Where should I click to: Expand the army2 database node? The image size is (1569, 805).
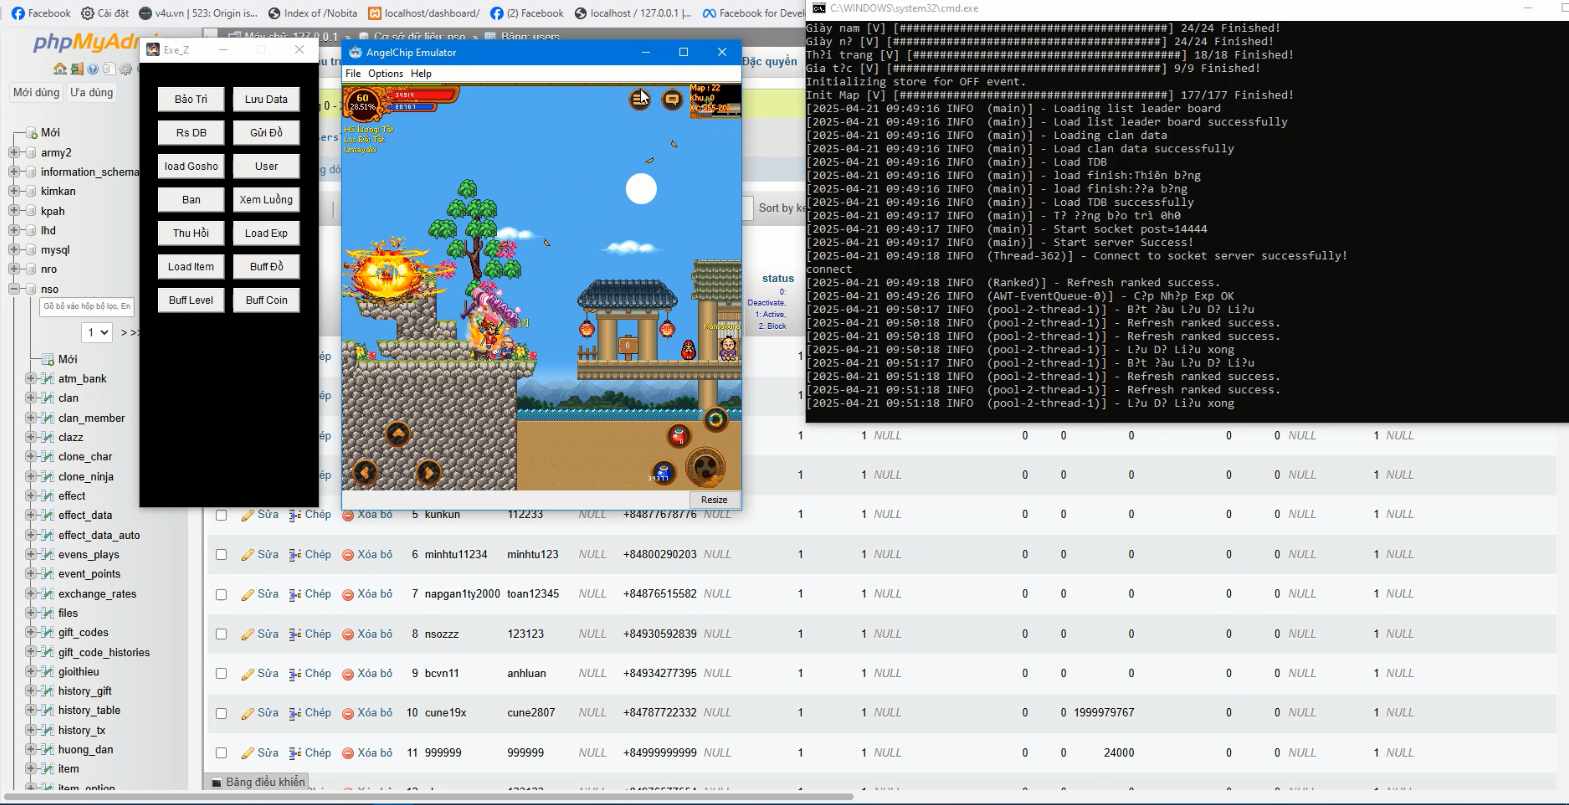[x=13, y=153]
